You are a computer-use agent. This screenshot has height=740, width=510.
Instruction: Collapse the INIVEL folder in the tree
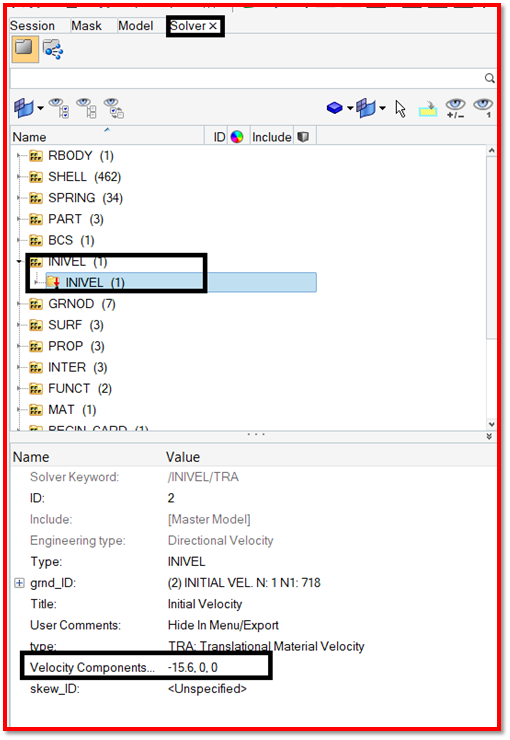point(19,261)
